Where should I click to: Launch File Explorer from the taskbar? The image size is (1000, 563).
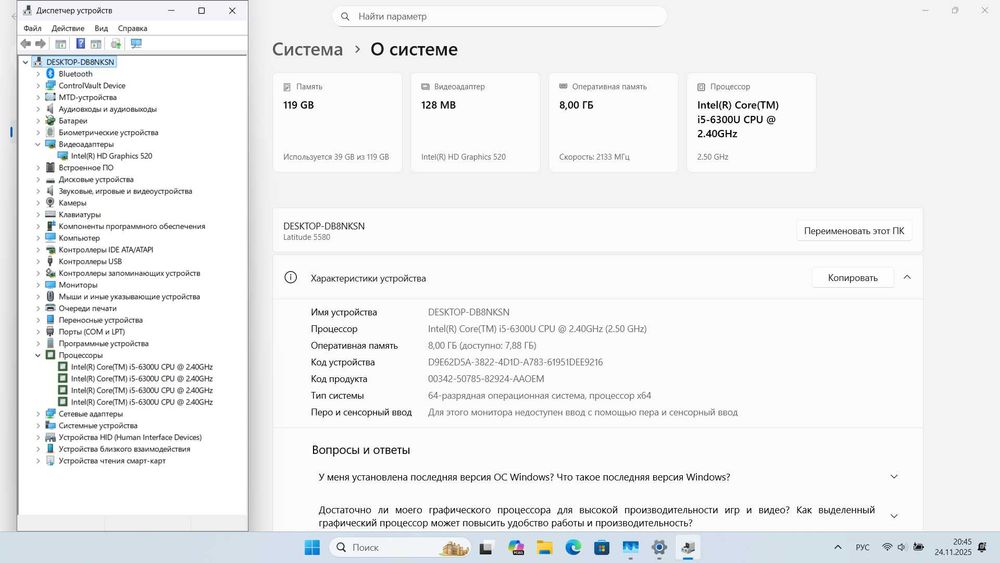tap(544, 547)
